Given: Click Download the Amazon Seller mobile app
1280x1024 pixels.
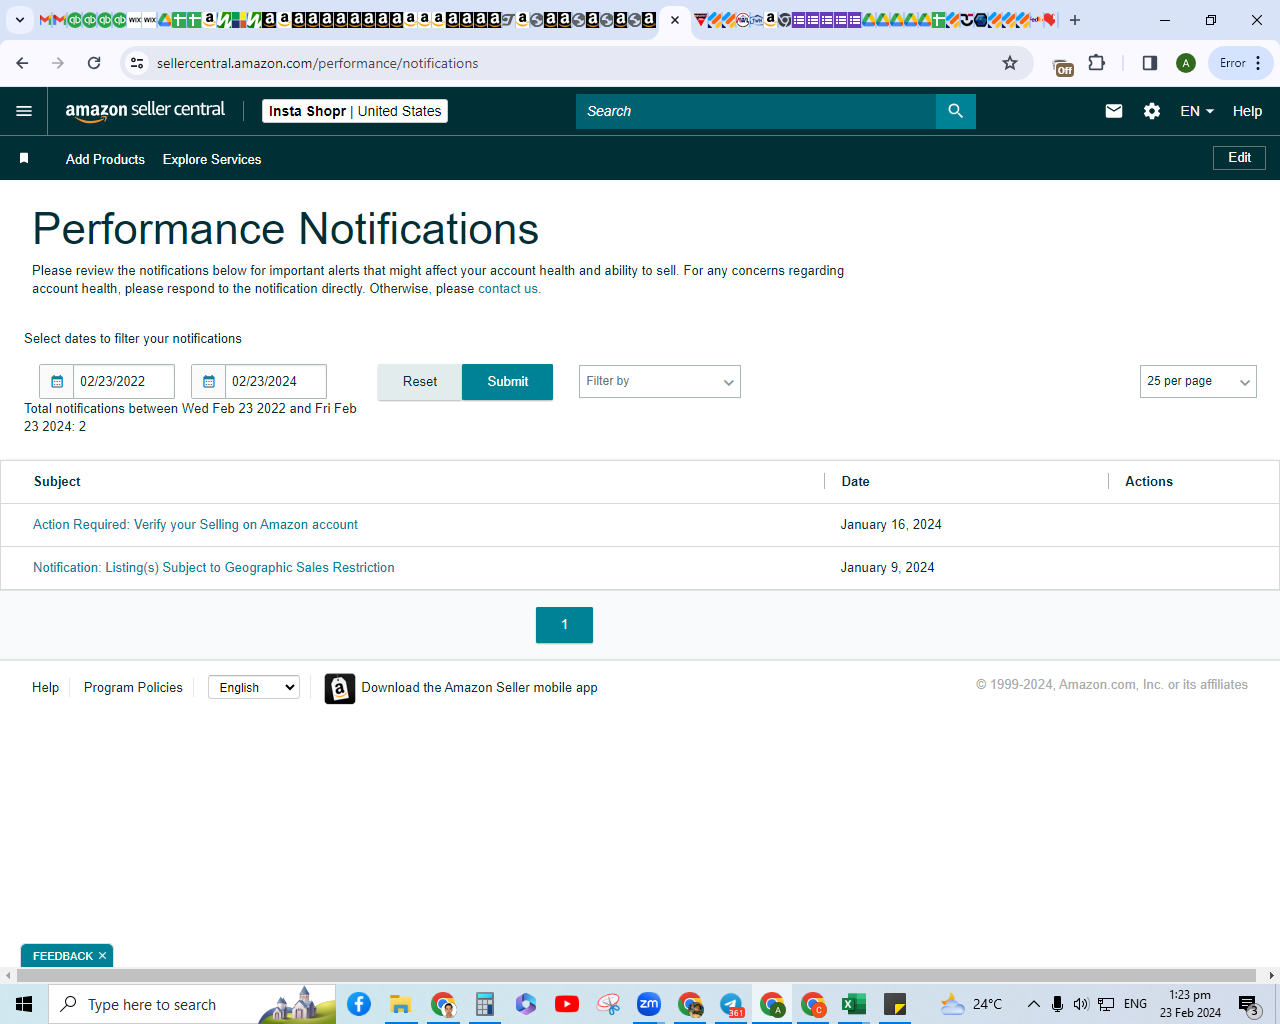Looking at the screenshot, I should coord(480,688).
